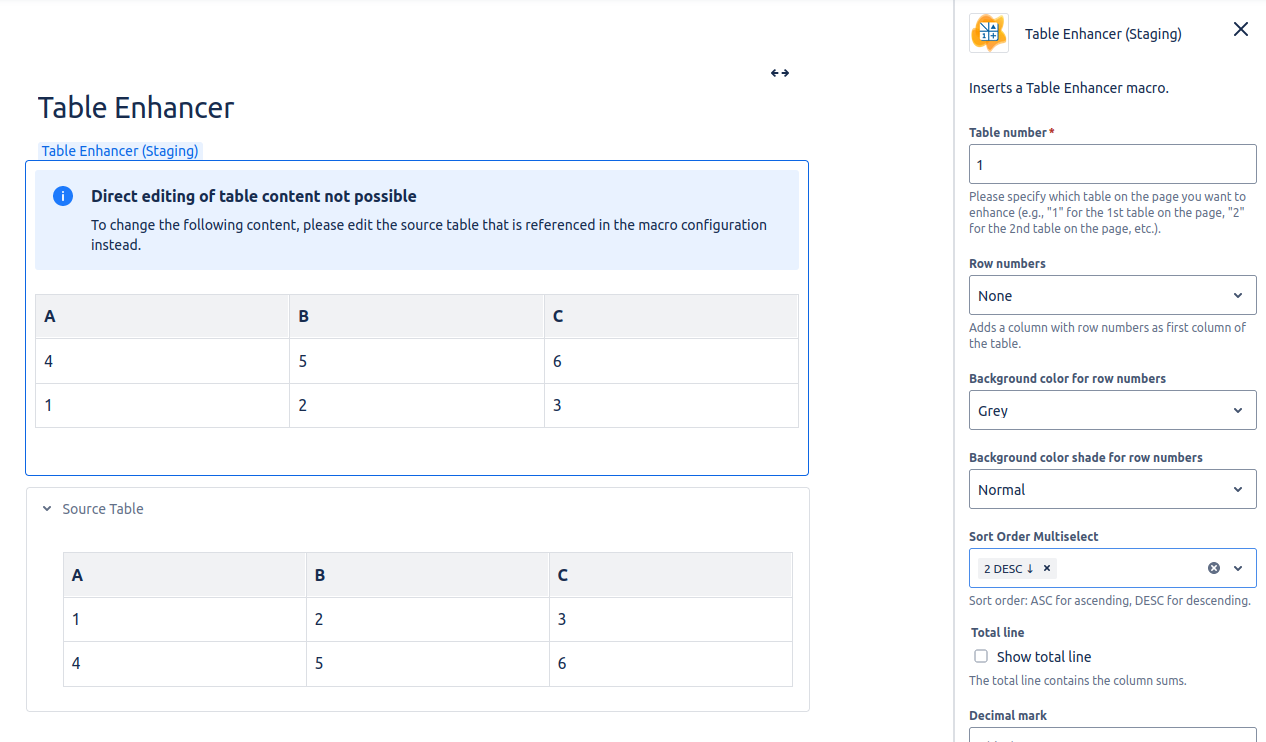Viewport: 1266px width, 742px height.
Task: Open the Row numbers dropdown
Action: pyautogui.click(x=1112, y=296)
